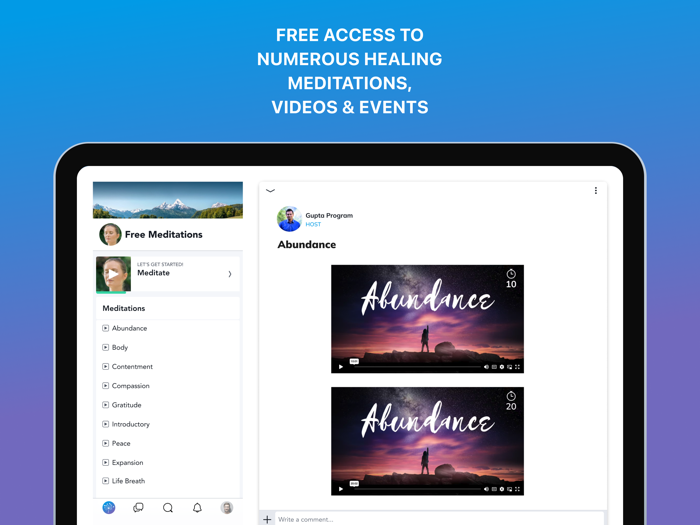Expand the Meditate card chevron
Viewport: 700px width, 525px height.
click(230, 274)
